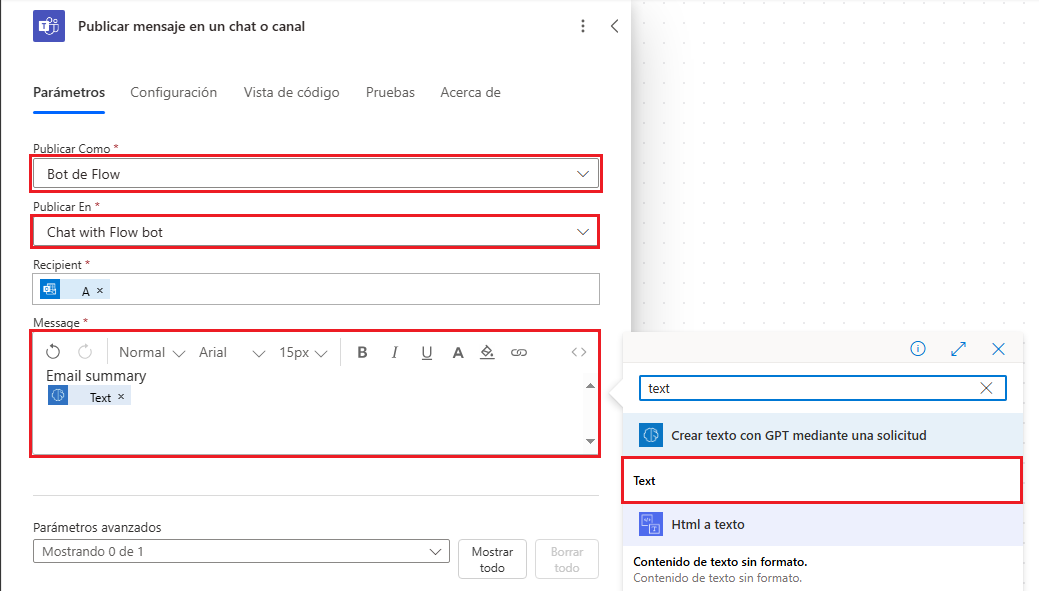Expand the Publicar Como dropdown

[x=316, y=174]
